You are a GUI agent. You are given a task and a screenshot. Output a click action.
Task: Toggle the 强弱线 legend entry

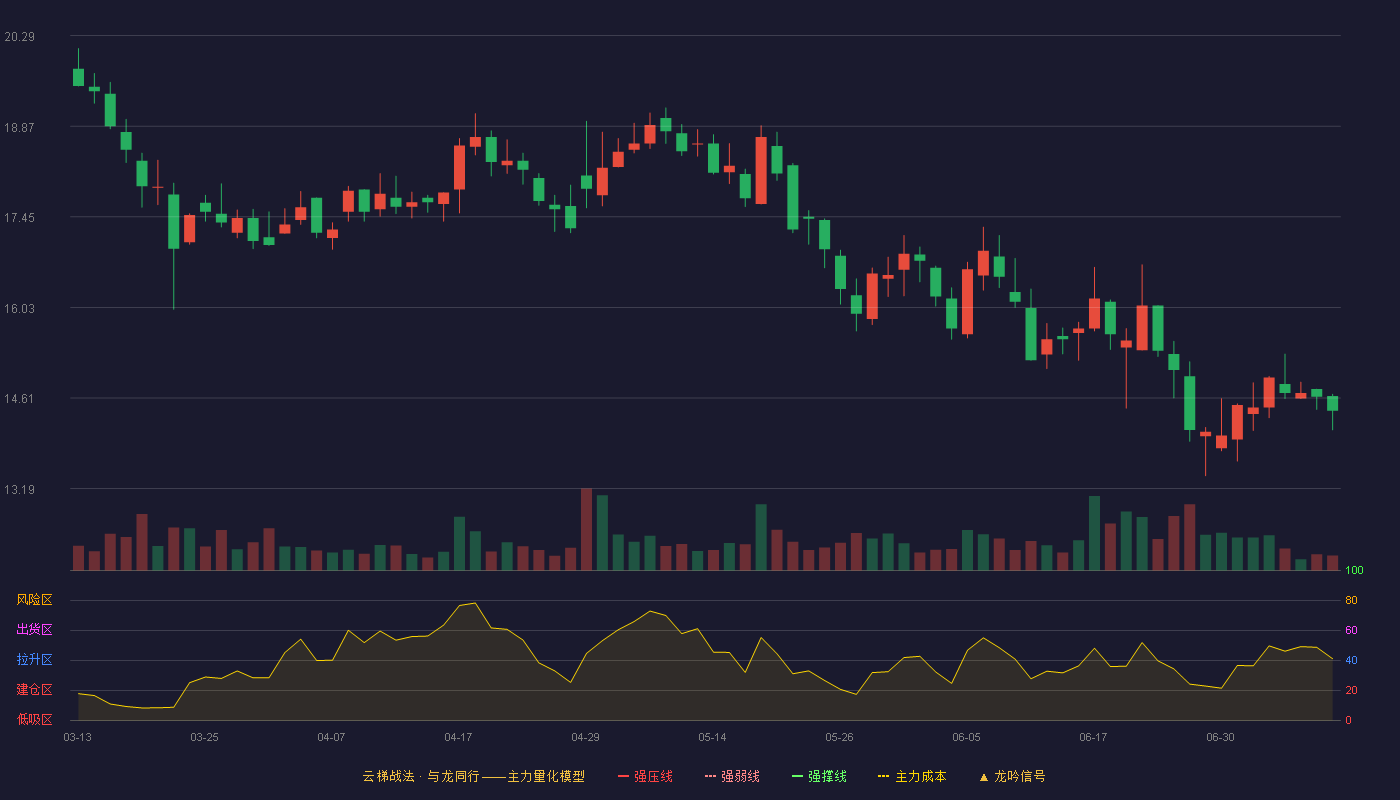tap(732, 776)
